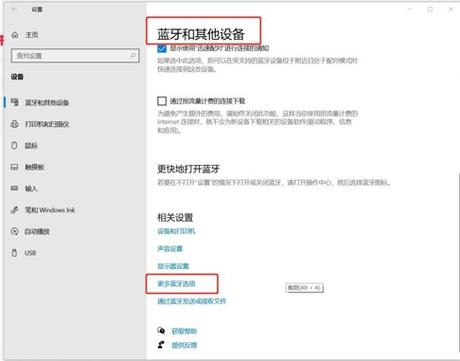Click the USB icon in sidebar
This screenshot has height=361, width=460.
click(x=14, y=253)
